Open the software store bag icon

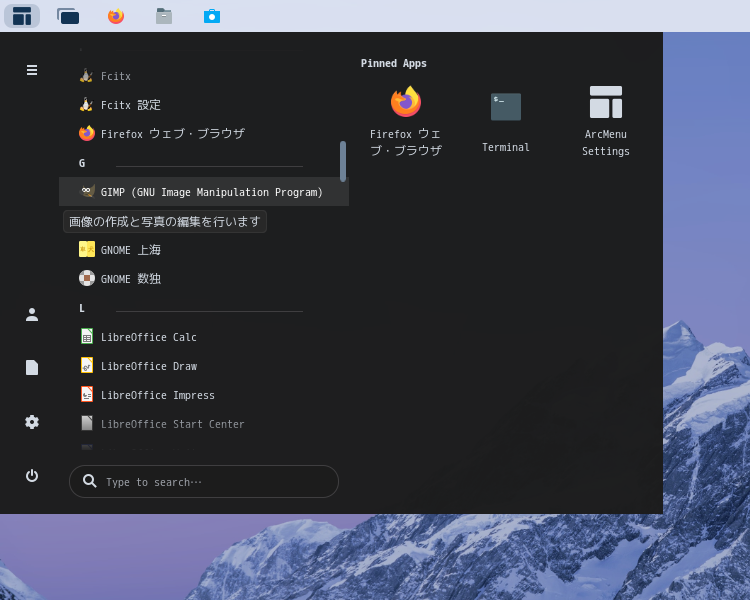(212, 16)
